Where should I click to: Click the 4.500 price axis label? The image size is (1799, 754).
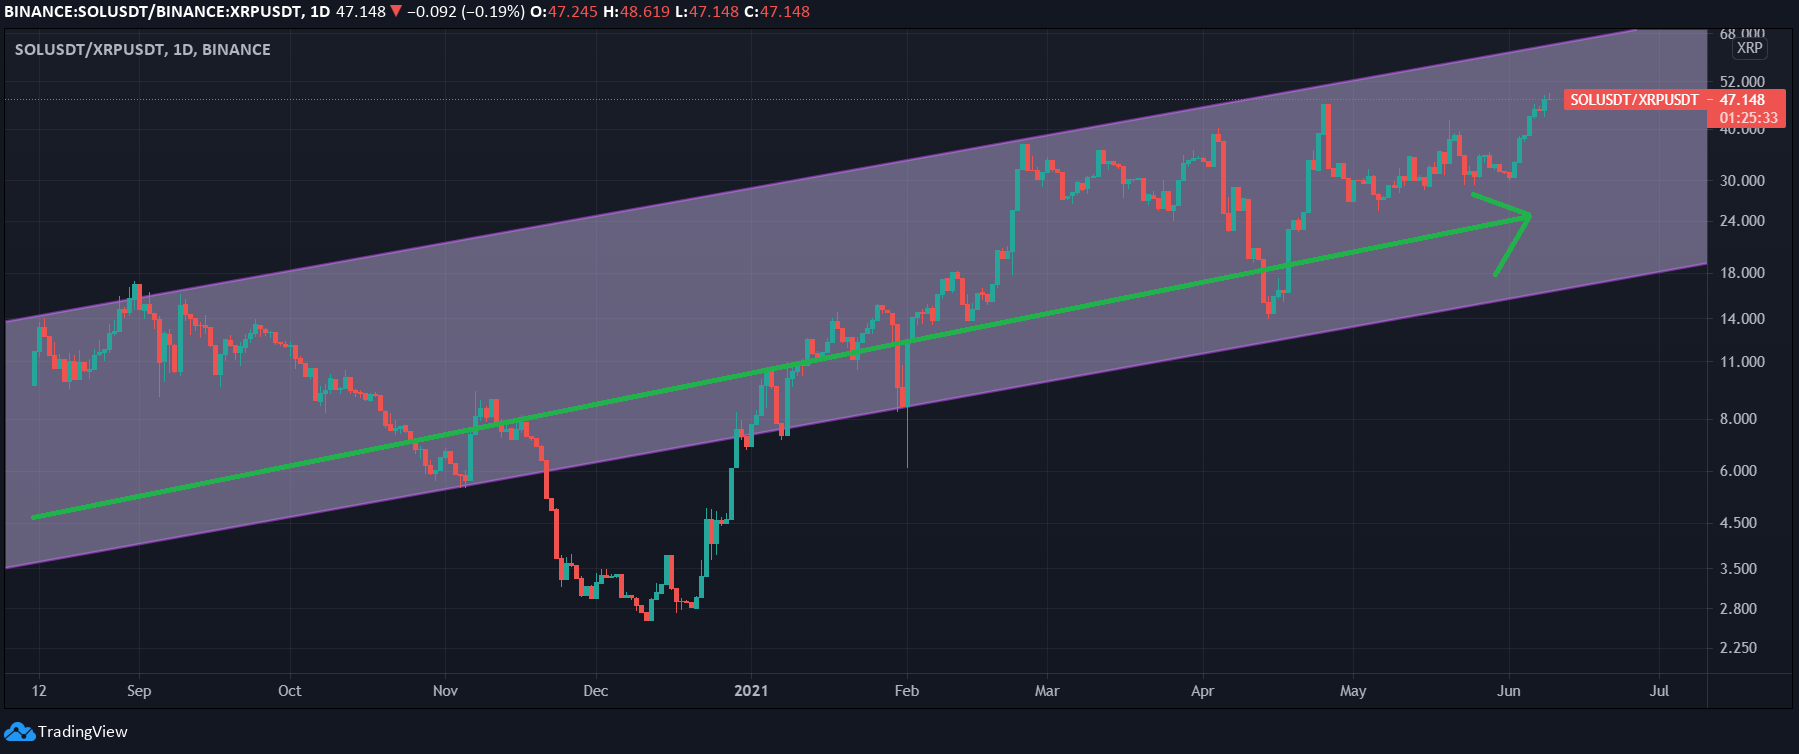click(1738, 523)
